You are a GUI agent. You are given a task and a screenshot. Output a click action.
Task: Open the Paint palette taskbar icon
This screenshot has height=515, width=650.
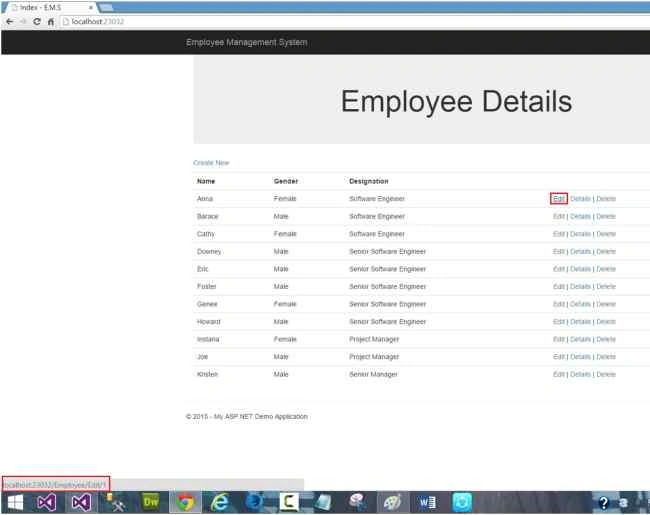[392, 503]
